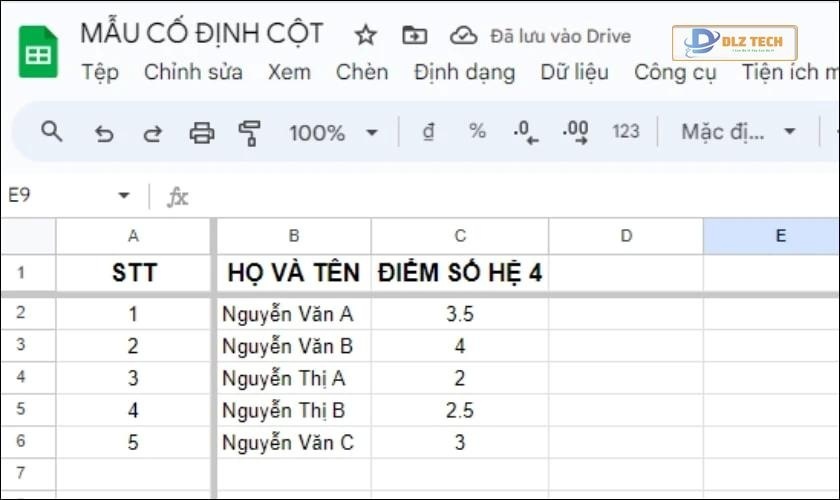Apply percent format button
This screenshot has height=500, width=840.
(x=477, y=132)
